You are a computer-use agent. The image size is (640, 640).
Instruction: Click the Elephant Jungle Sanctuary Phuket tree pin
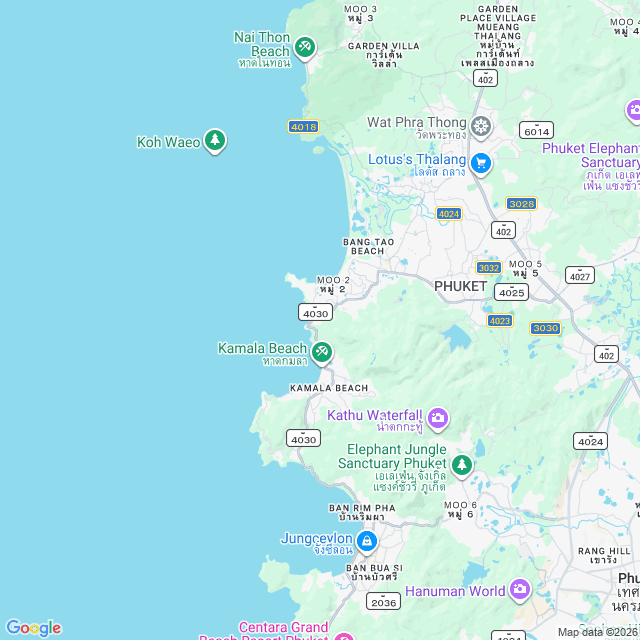pyautogui.click(x=462, y=466)
